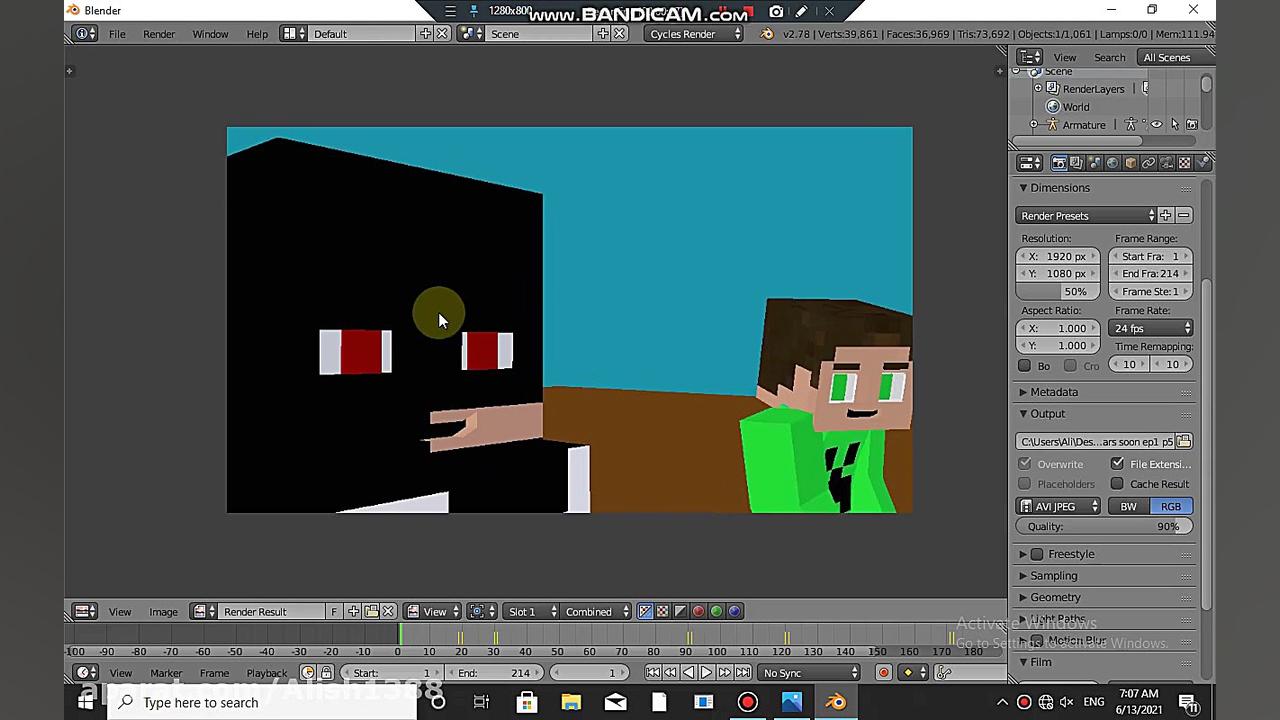Open the Render Presets dropdown

tap(1087, 216)
